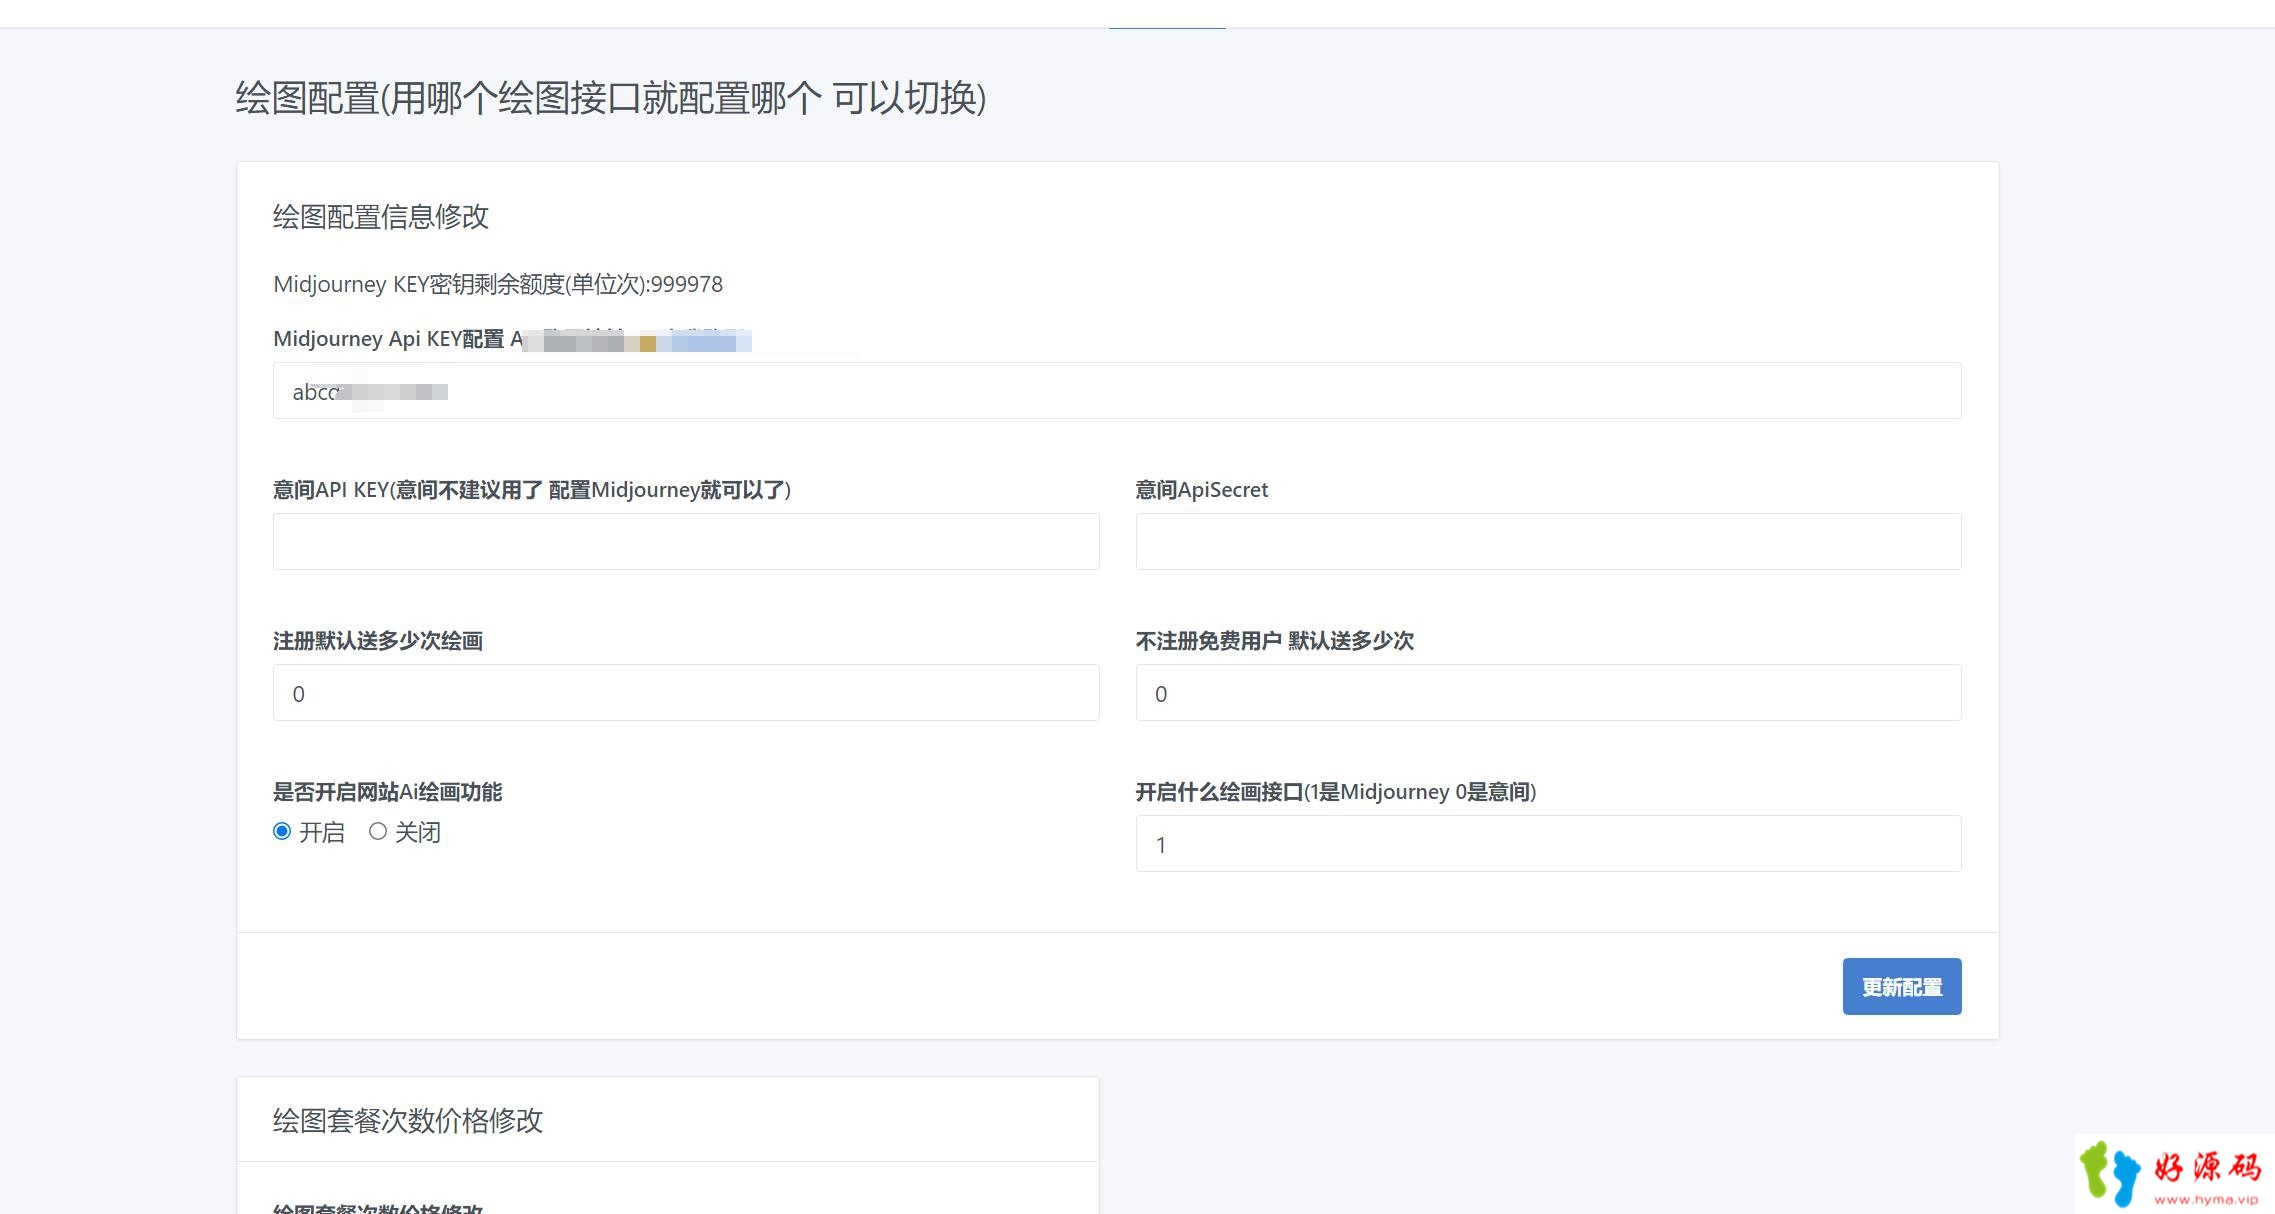The width and height of the screenshot is (2275, 1214).
Task: Click the 不注册免费用户 默认送多少次 label
Action: [x=1275, y=641]
